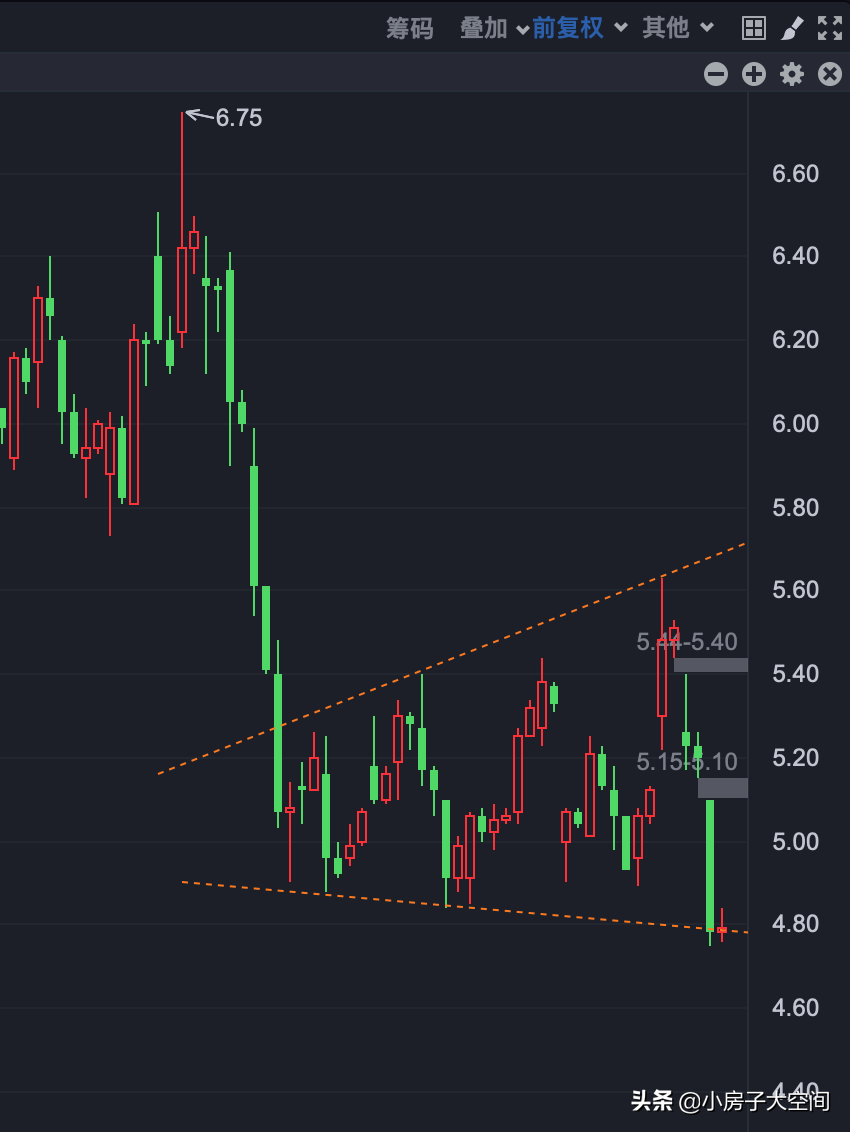The image size is (850, 1132).
Task: Select the 5.44-5.40 gap zone label
Action: coord(687,642)
